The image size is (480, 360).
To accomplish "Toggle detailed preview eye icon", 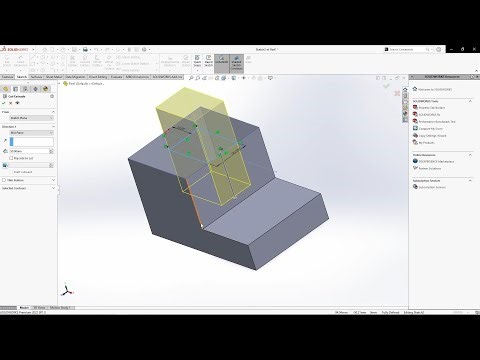I will point(17,103).
